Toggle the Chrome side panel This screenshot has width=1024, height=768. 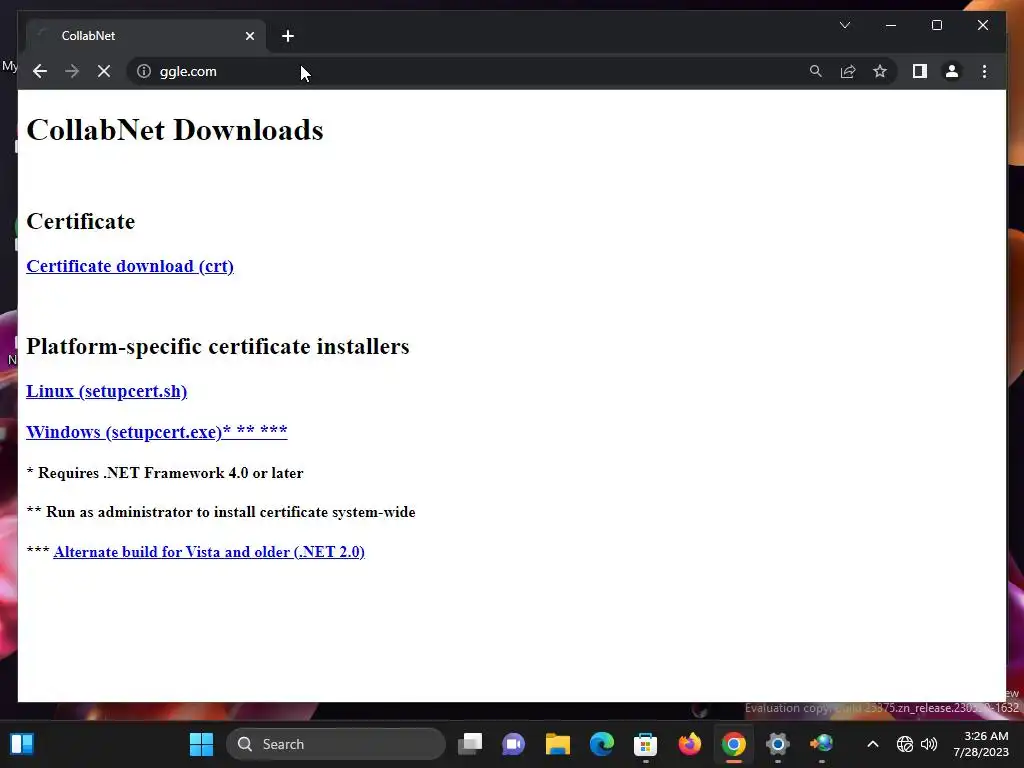click(x=920, y=71)
